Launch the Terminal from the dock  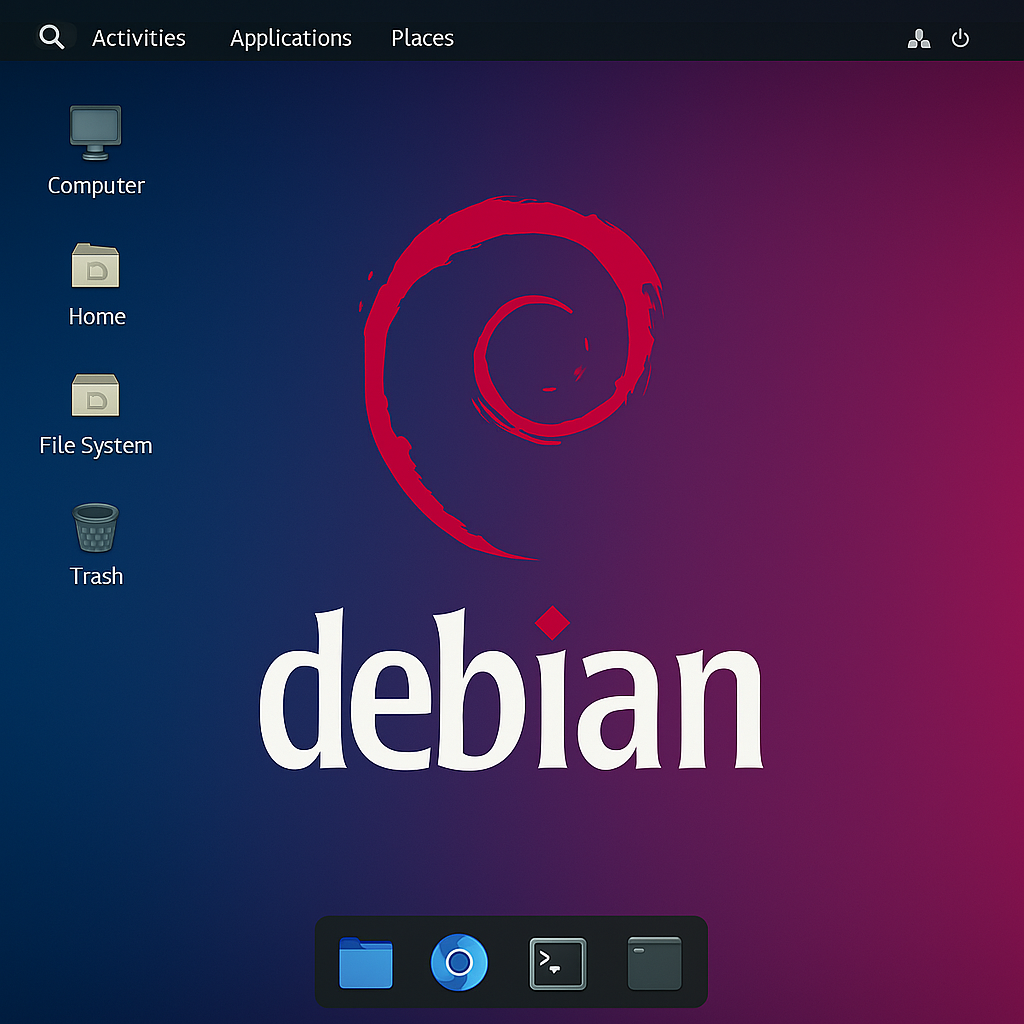pos(558,964)
